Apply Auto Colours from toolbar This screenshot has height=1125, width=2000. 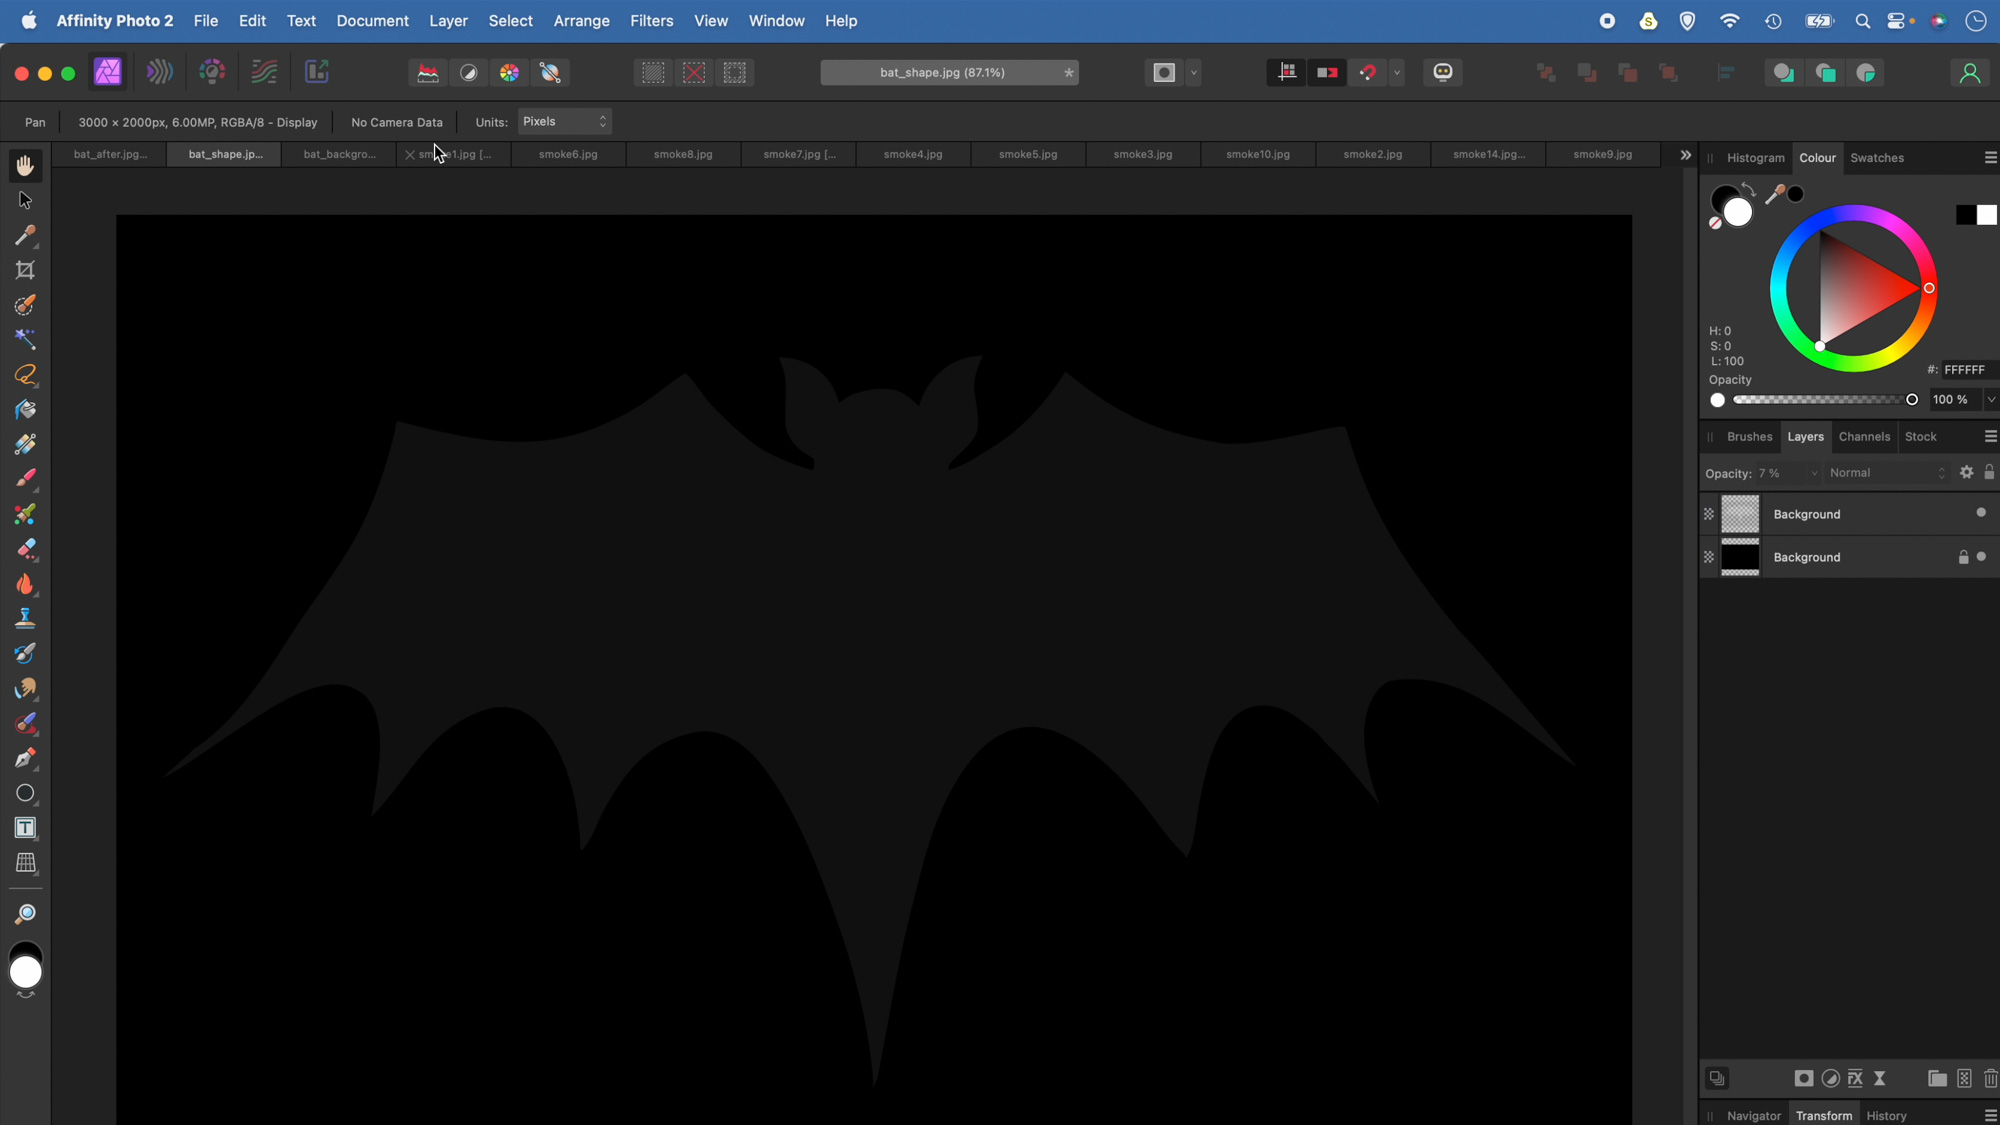510,73
